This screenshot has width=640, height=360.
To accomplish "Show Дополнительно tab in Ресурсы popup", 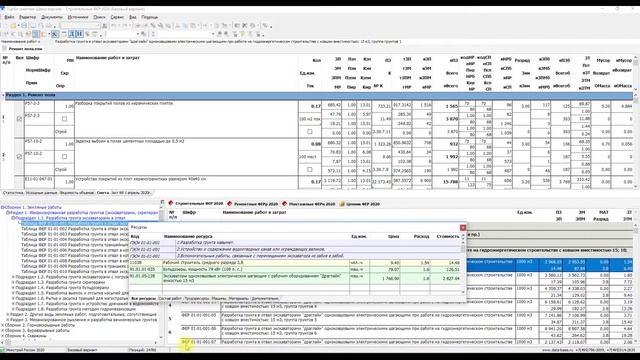I will (265, 299).
